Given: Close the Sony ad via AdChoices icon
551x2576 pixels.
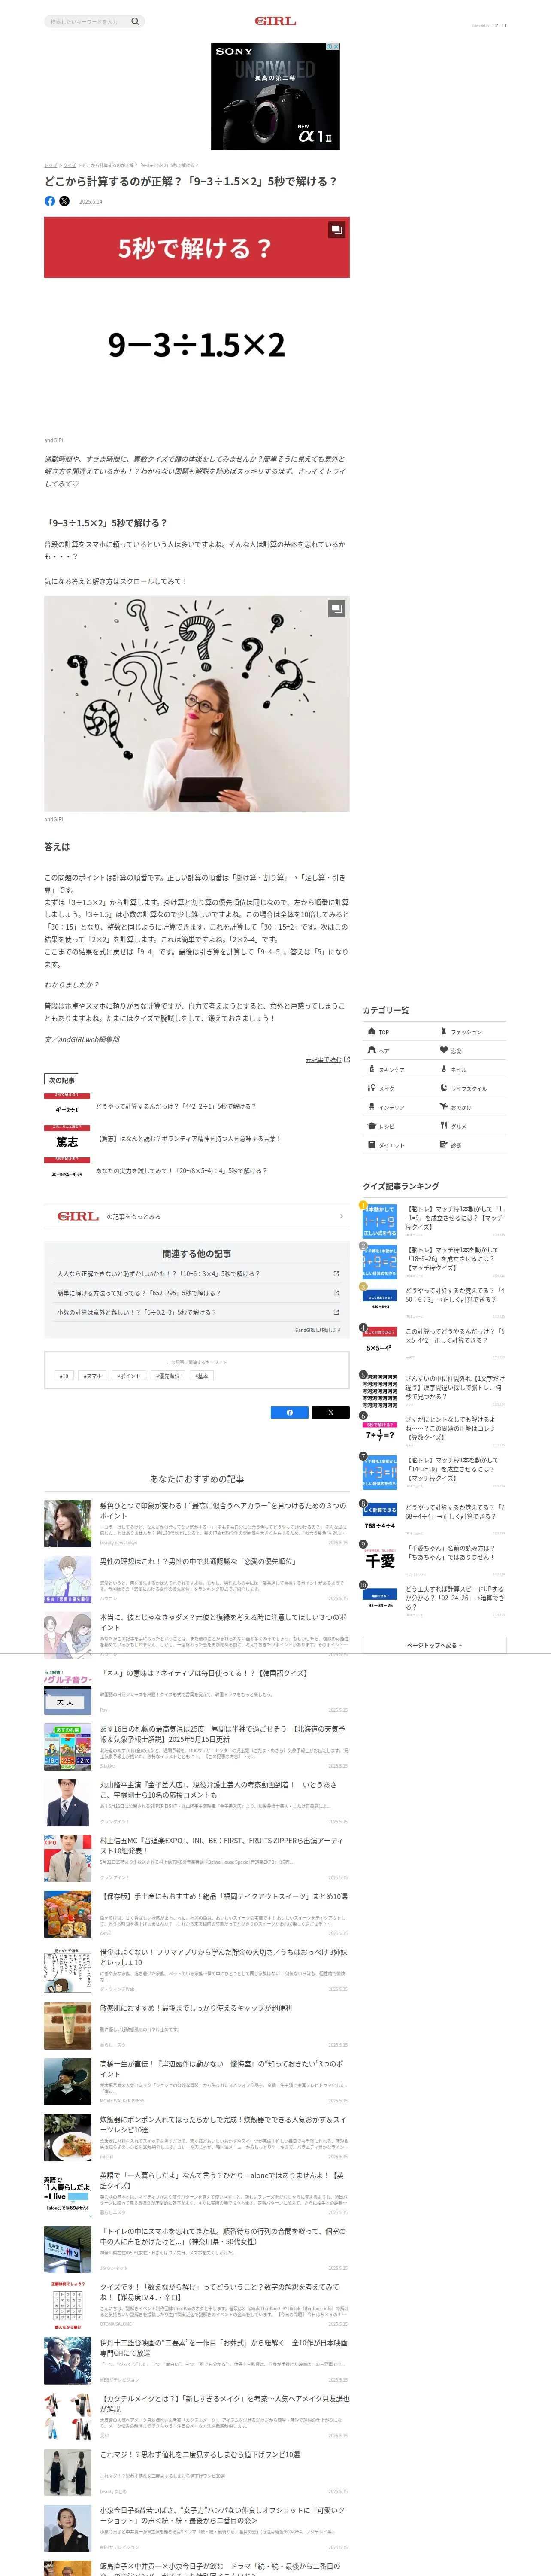Looking at the screenshot, I should click(335, 46).
